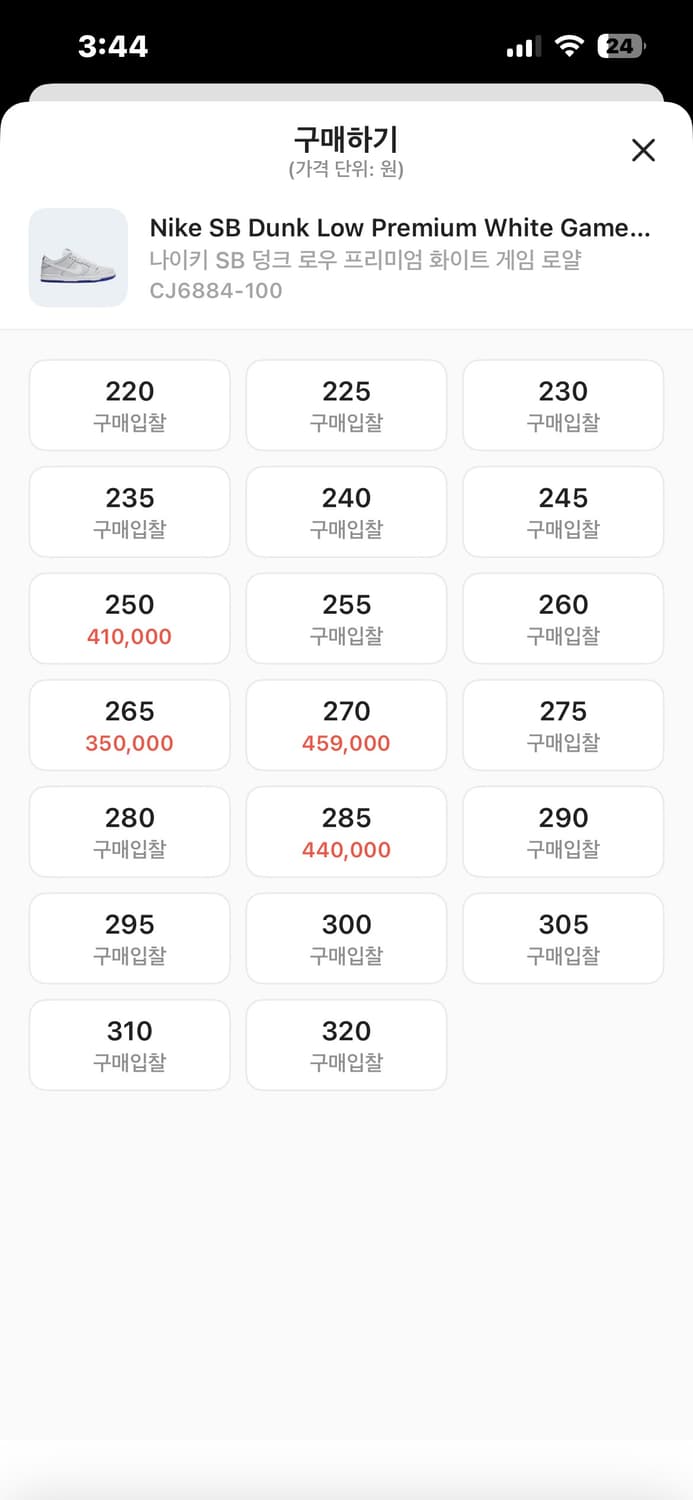This screenshot has height=1500, width=693.
Task: Pick size 230 bid button
Action: tap(563, 405)
